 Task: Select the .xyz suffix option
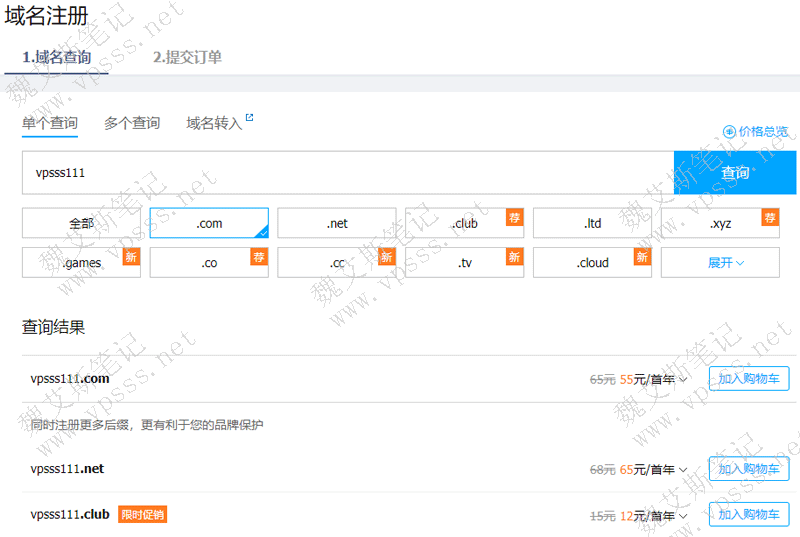pyautogui.click(x=719, y=223)
